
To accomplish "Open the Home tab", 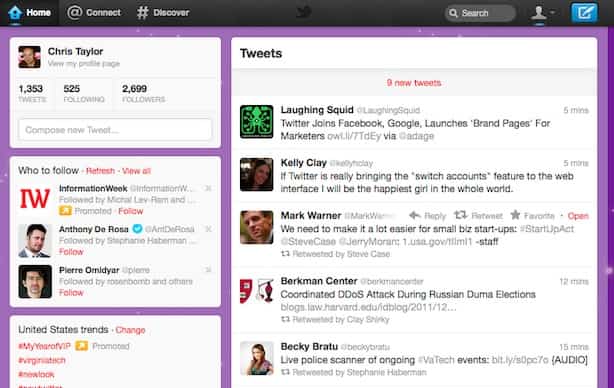I will [x=29, y=13].
